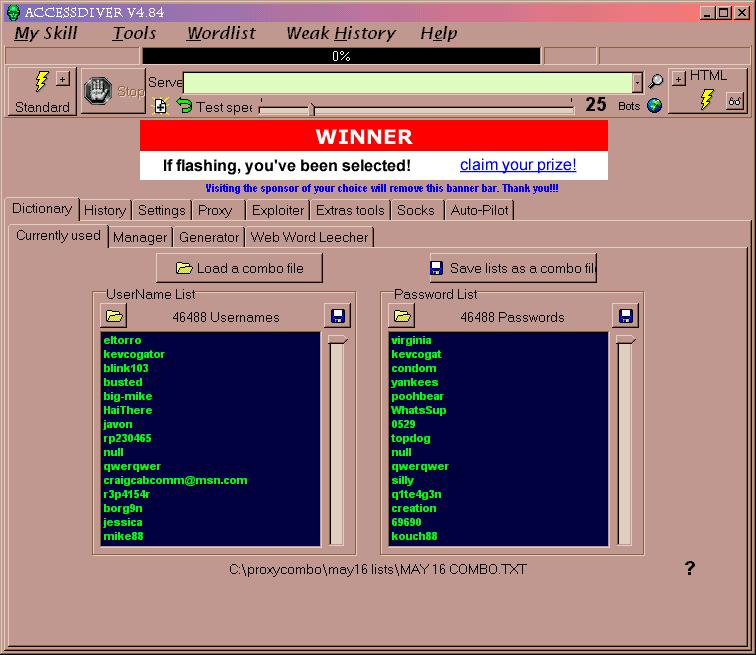Screen dimensions: 756x655
Task: Select the Generator sub-tab
Action: click(x=209, y=238)
